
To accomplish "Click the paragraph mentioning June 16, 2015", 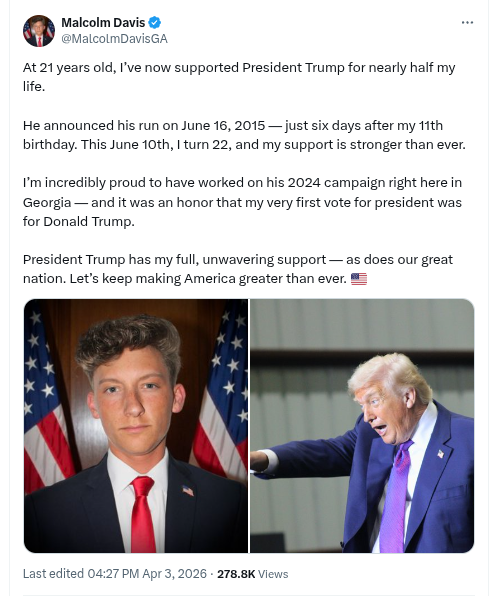I will (x=244, y=135).
